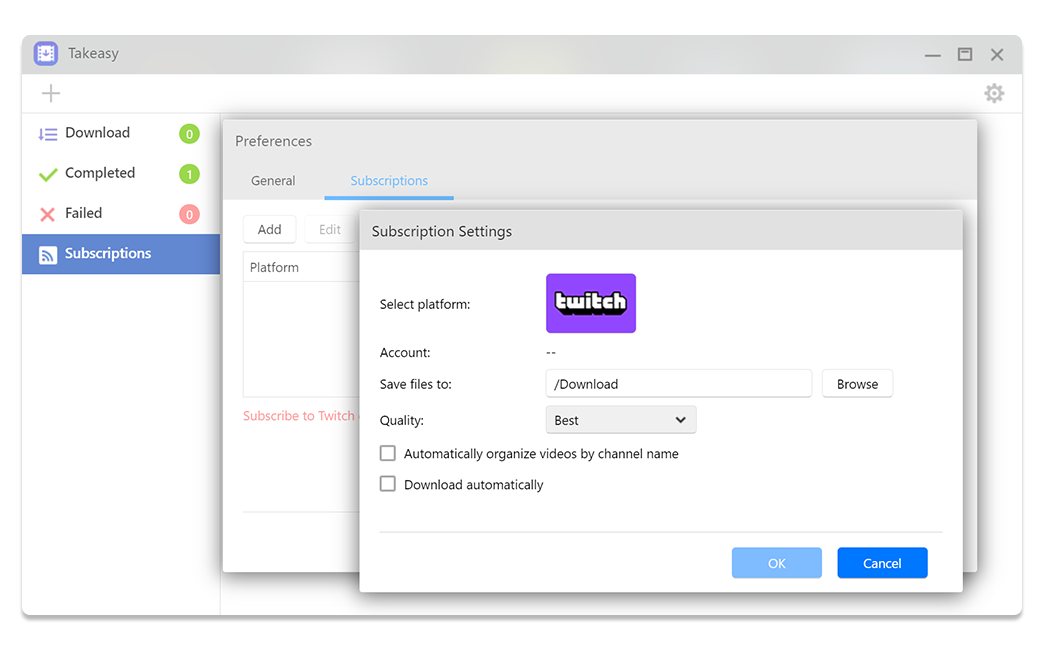Screen dimensions: 1044x651
Task: Click the Preferences window title
Action: coord(273,141)
